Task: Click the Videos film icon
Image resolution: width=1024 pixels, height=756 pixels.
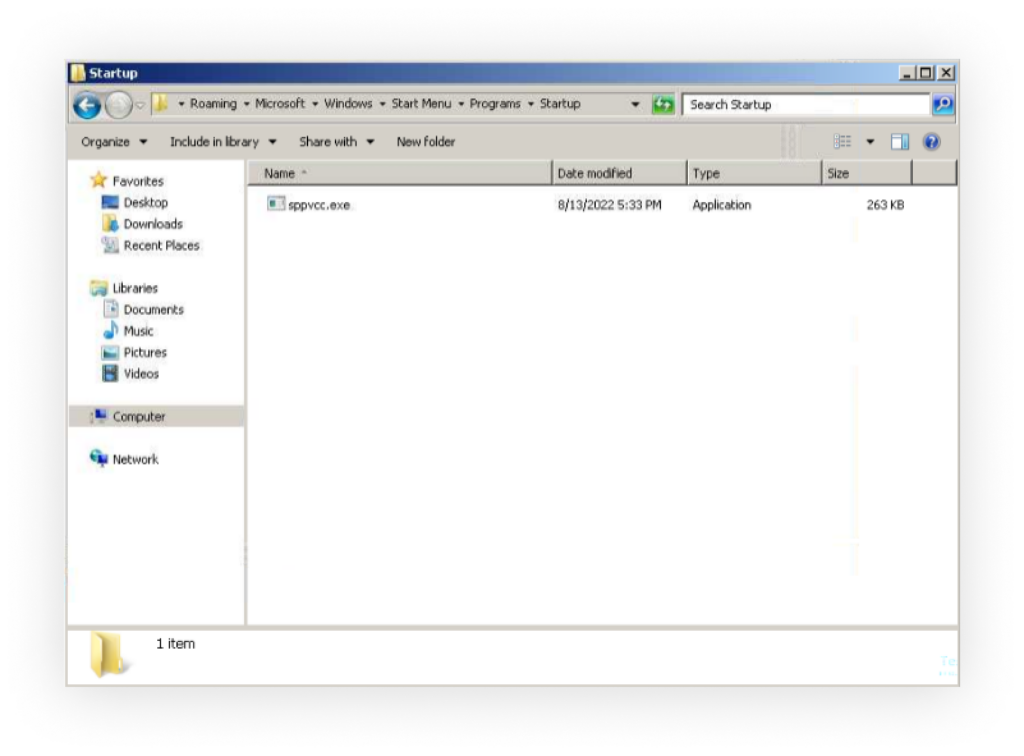Action: click(110, 373)
